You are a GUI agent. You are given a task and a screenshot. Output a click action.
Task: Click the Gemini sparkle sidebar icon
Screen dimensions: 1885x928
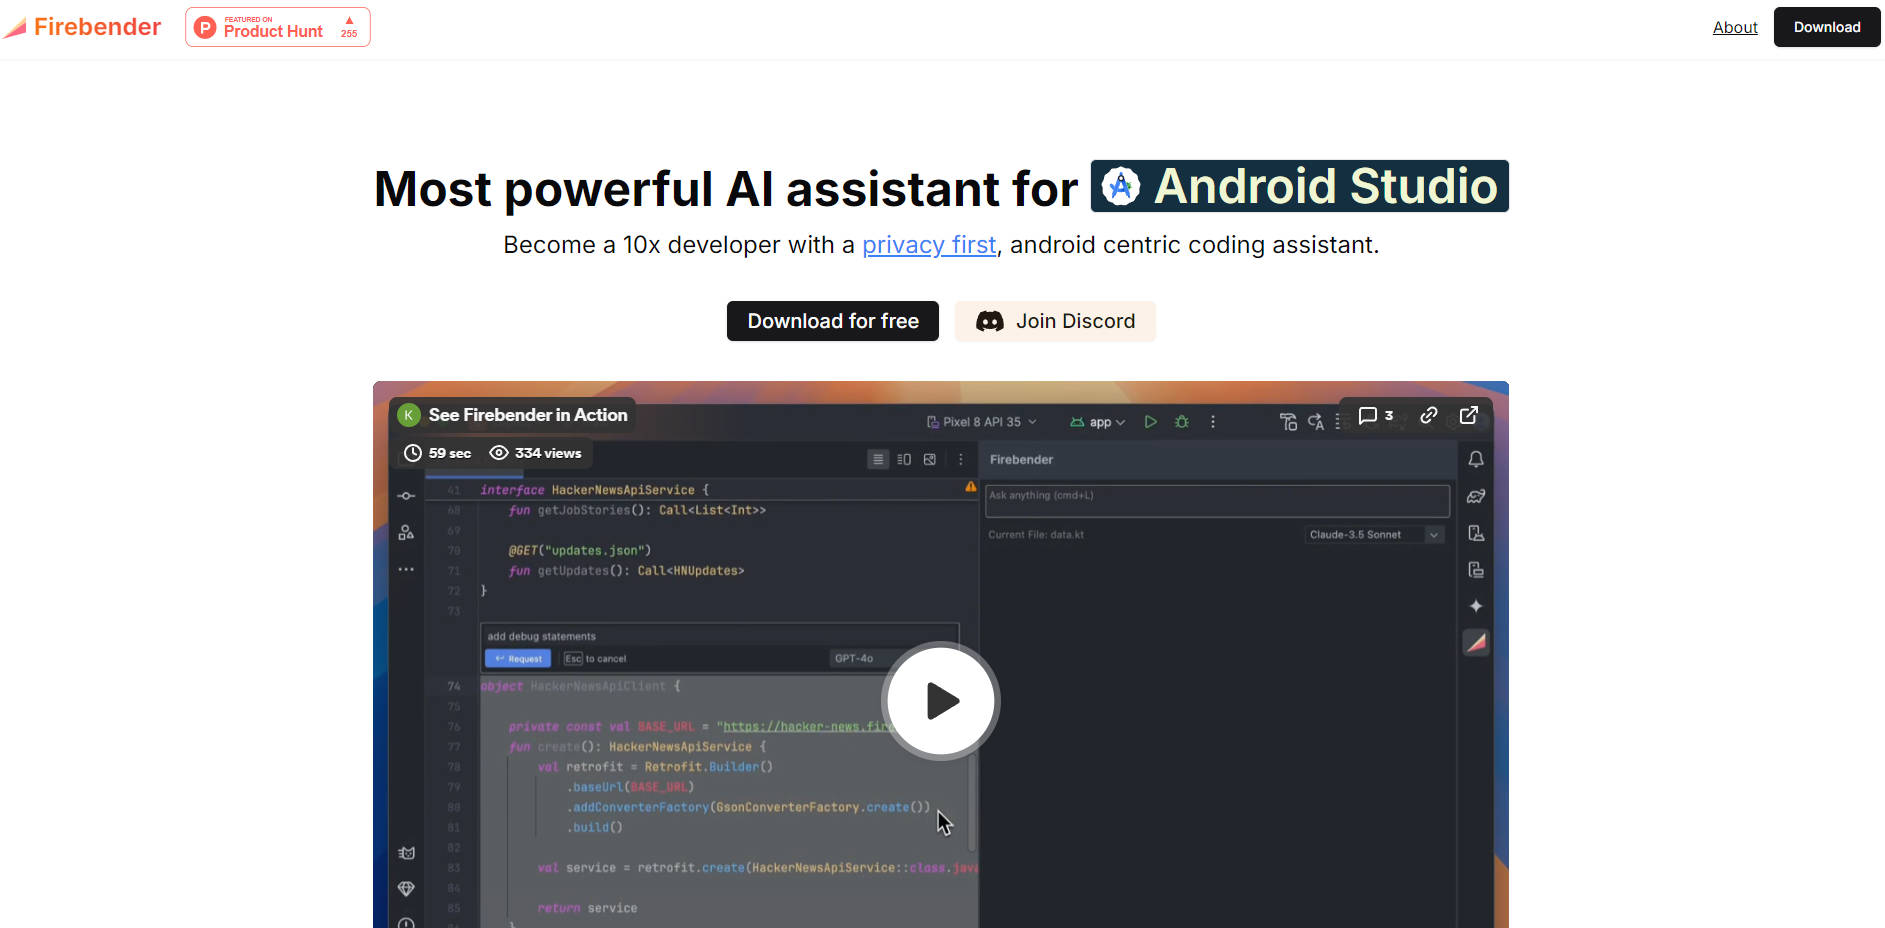[1475, 606]
